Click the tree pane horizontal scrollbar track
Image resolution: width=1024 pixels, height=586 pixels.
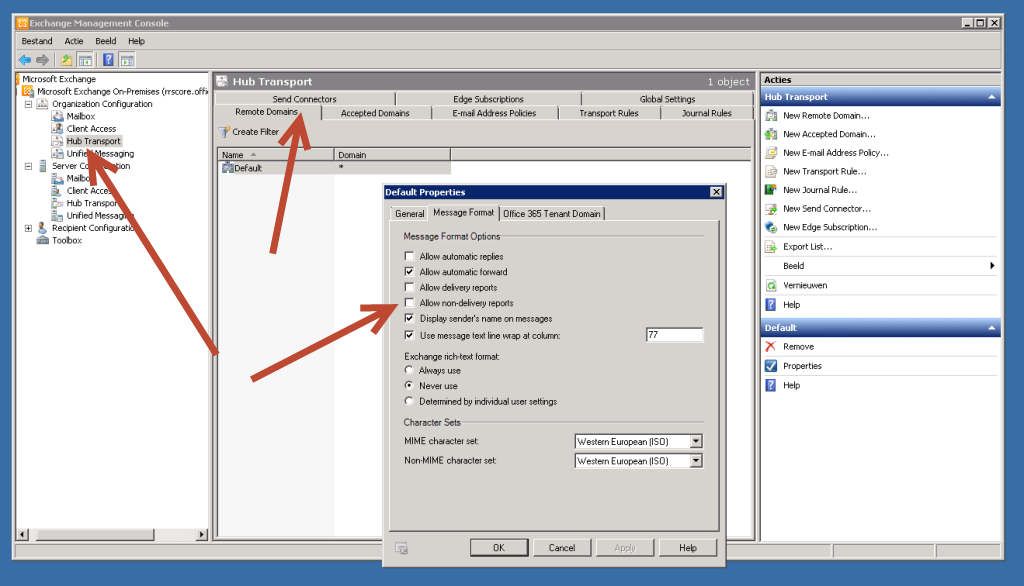pos(111,535)
